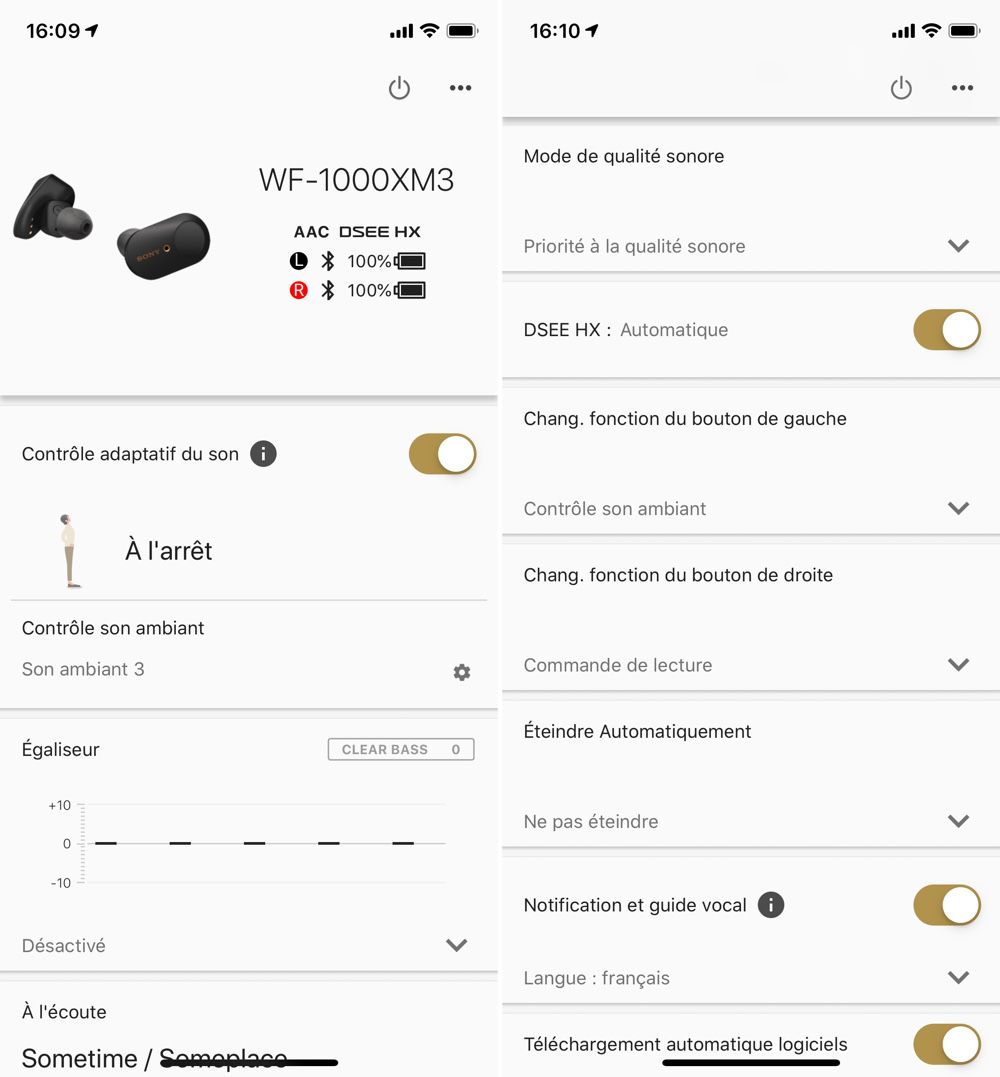
Task: Expand the equalizer Désactivé preset chevron
Action: 456,945
